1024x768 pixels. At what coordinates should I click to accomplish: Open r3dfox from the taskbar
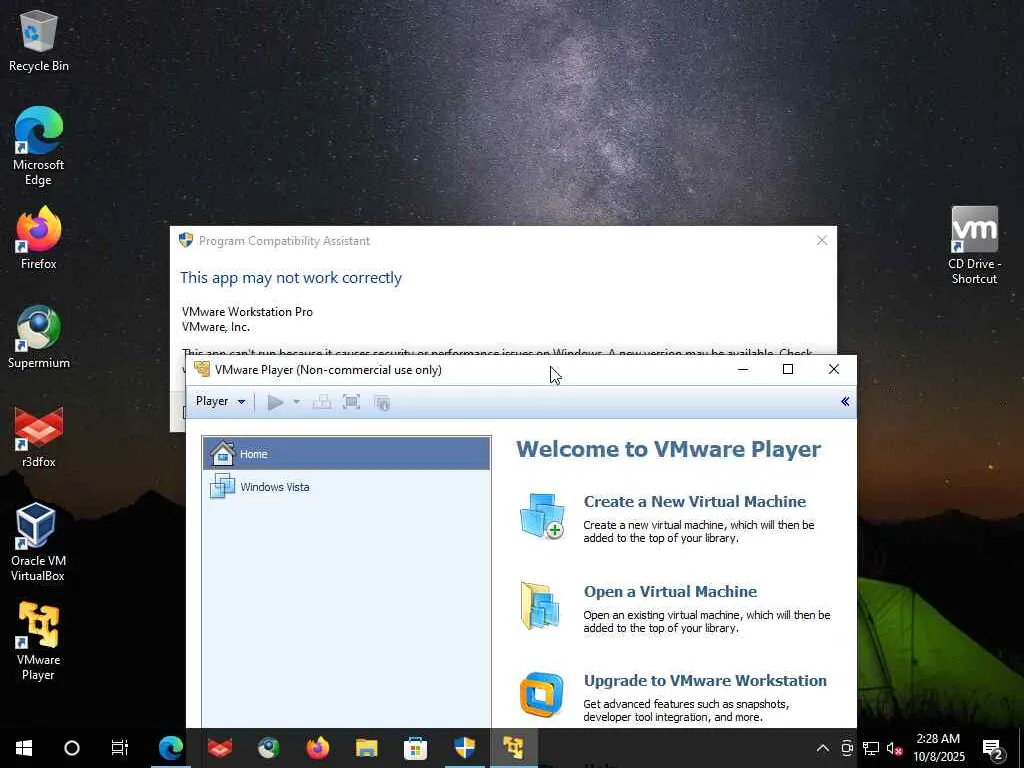220,748
